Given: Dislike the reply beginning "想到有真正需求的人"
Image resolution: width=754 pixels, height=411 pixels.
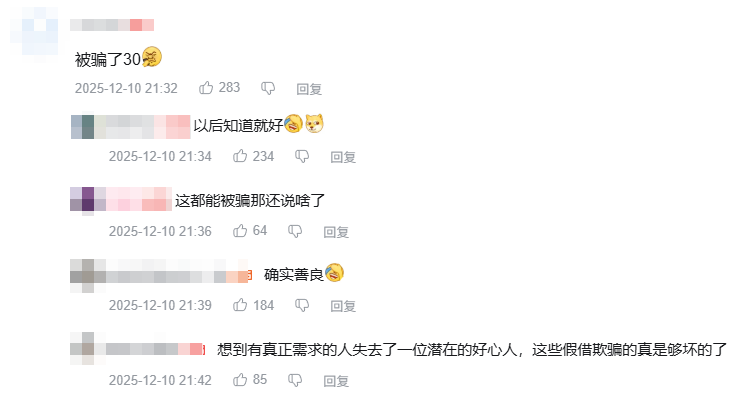Looking at the screenshot, I should click(x=294, y=380).
